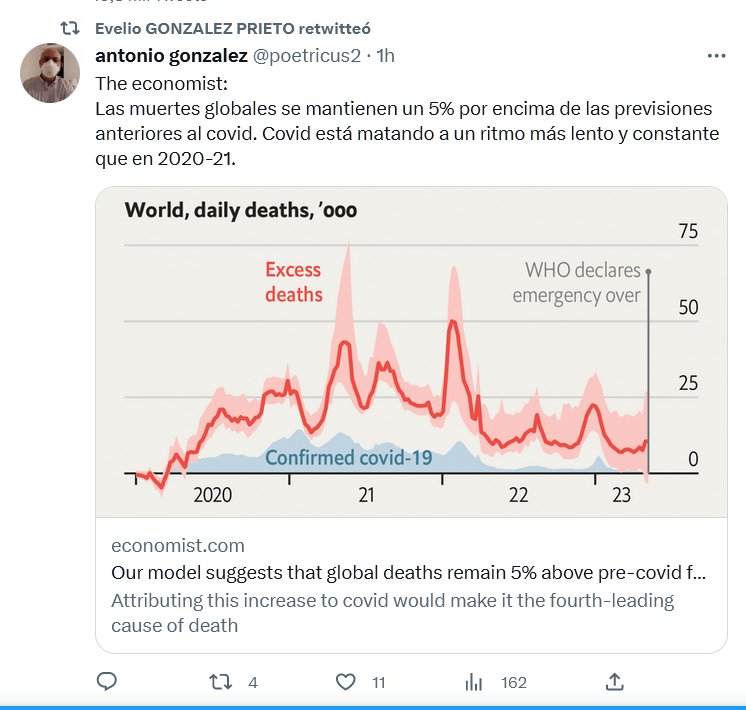Image resolution: width=746 pixels, height=710 pixels.
Task: Open tweet analytics bar chart icon
Action: coord(473,682)
